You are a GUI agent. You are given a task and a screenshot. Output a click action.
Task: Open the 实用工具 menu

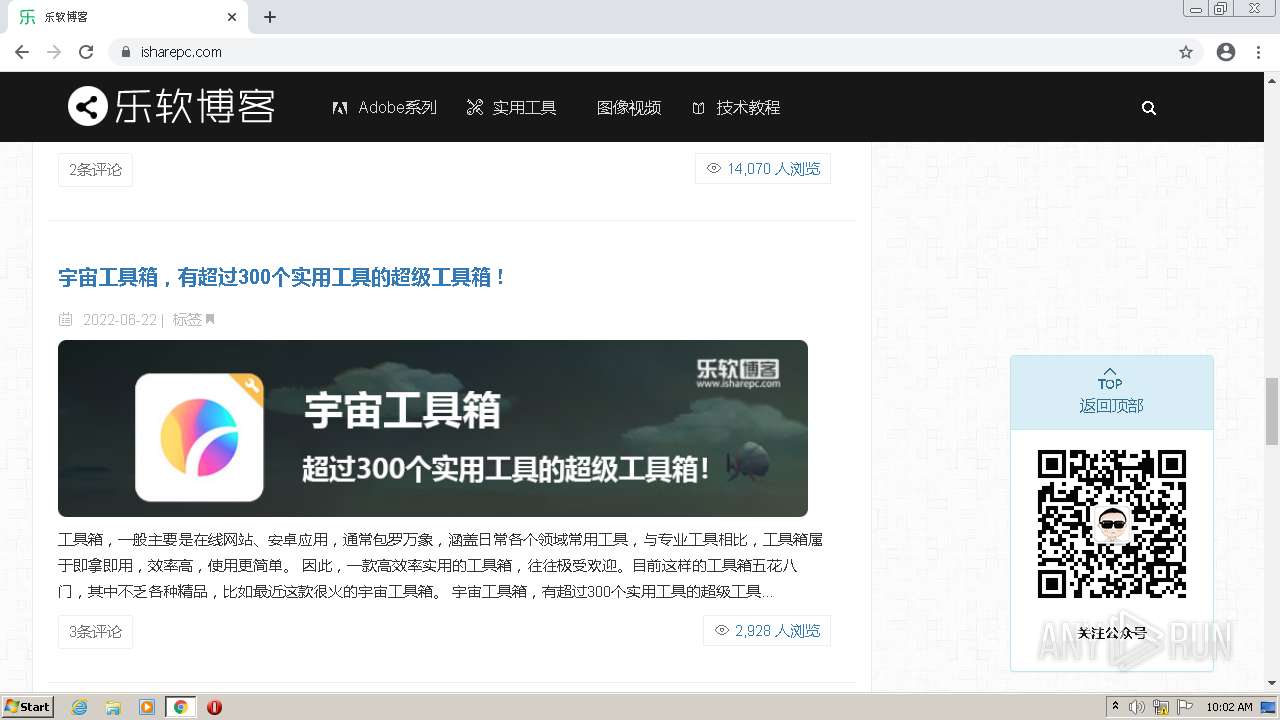512,107
